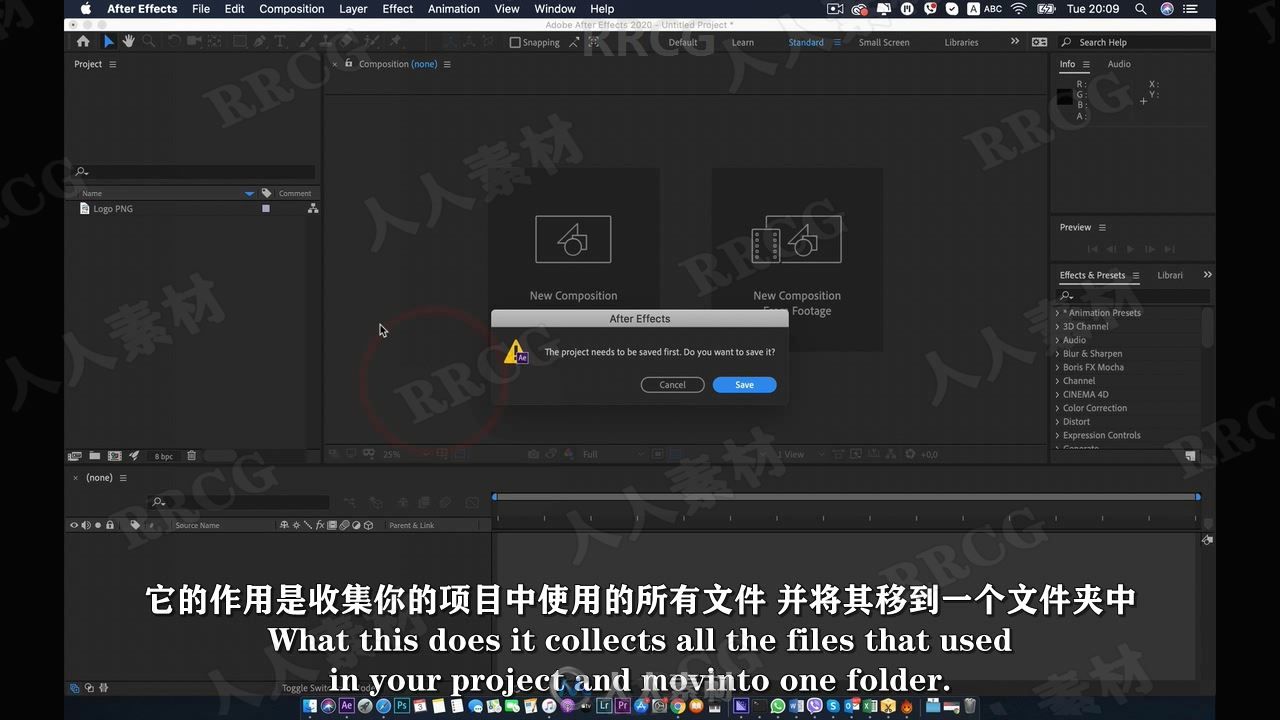Create new folder in Project panel
The width and height of the screenshot is (1280, 720).
95,456
